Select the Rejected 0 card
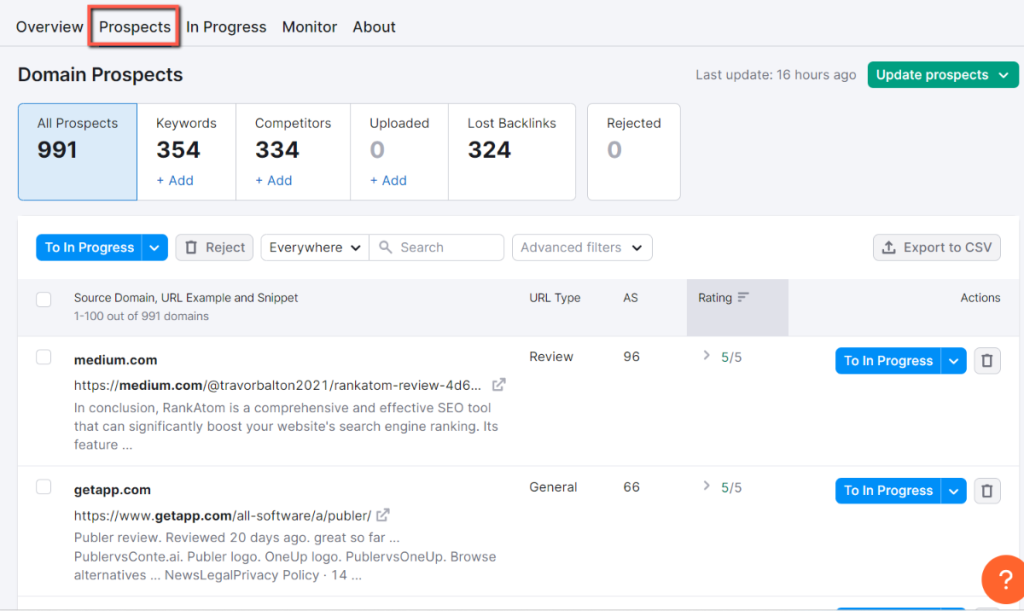Screen dimensions: 1024x611 pyautogui.click(x=633, y=151)
